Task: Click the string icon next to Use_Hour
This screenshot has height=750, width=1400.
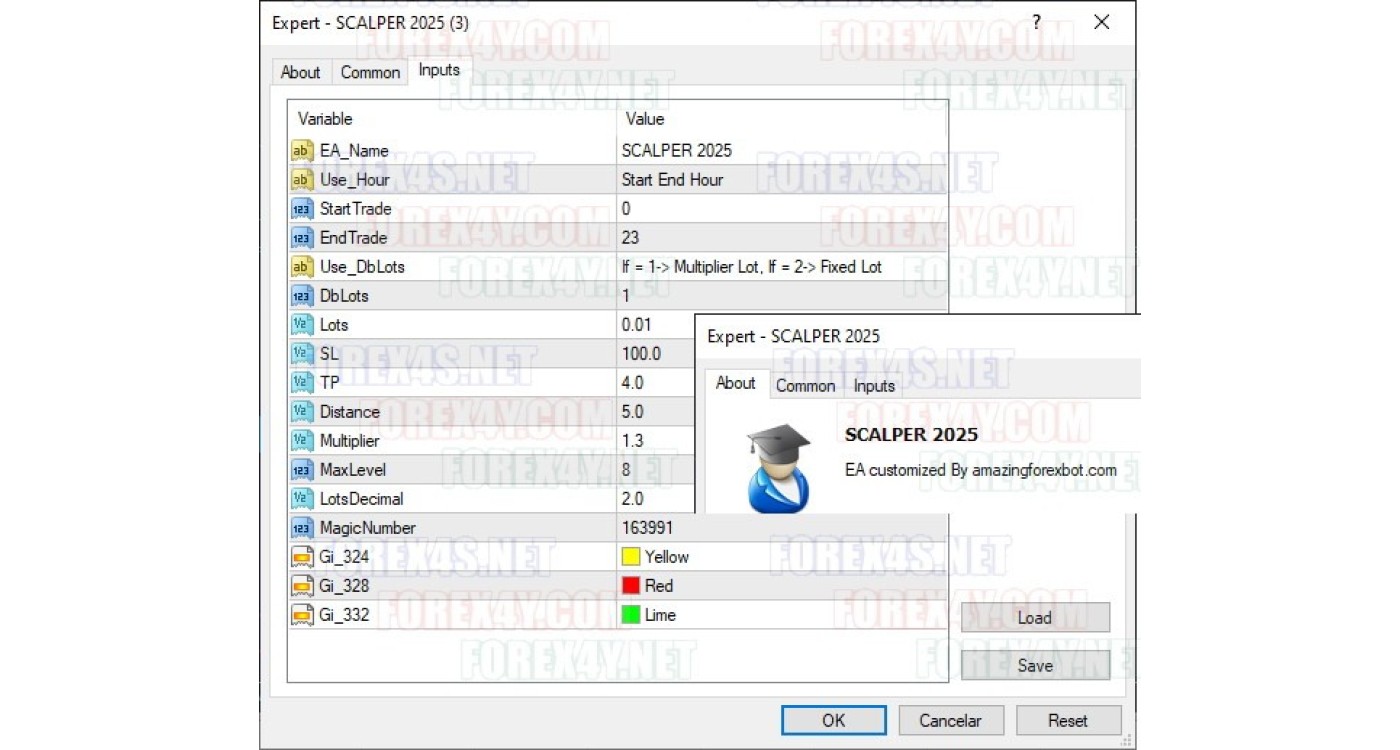Action: 301,180
